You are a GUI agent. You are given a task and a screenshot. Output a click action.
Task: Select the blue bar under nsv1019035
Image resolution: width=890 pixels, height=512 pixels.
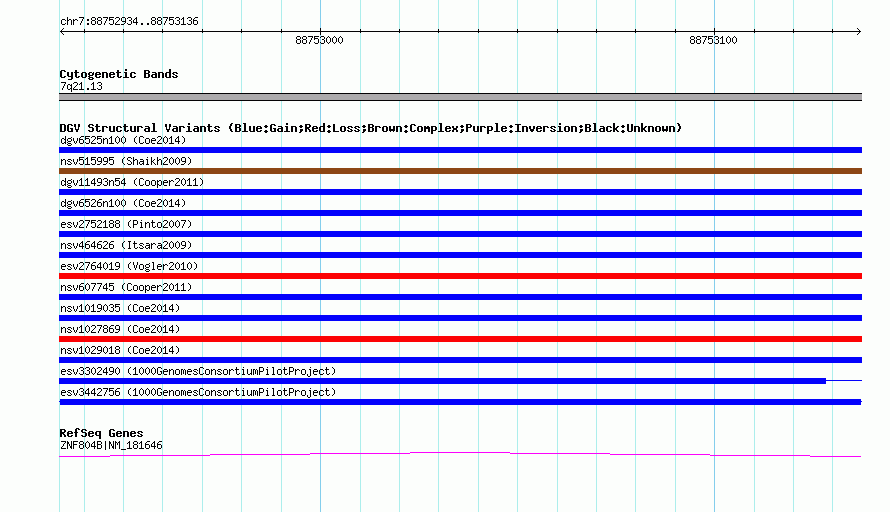[x=460, y=318]
